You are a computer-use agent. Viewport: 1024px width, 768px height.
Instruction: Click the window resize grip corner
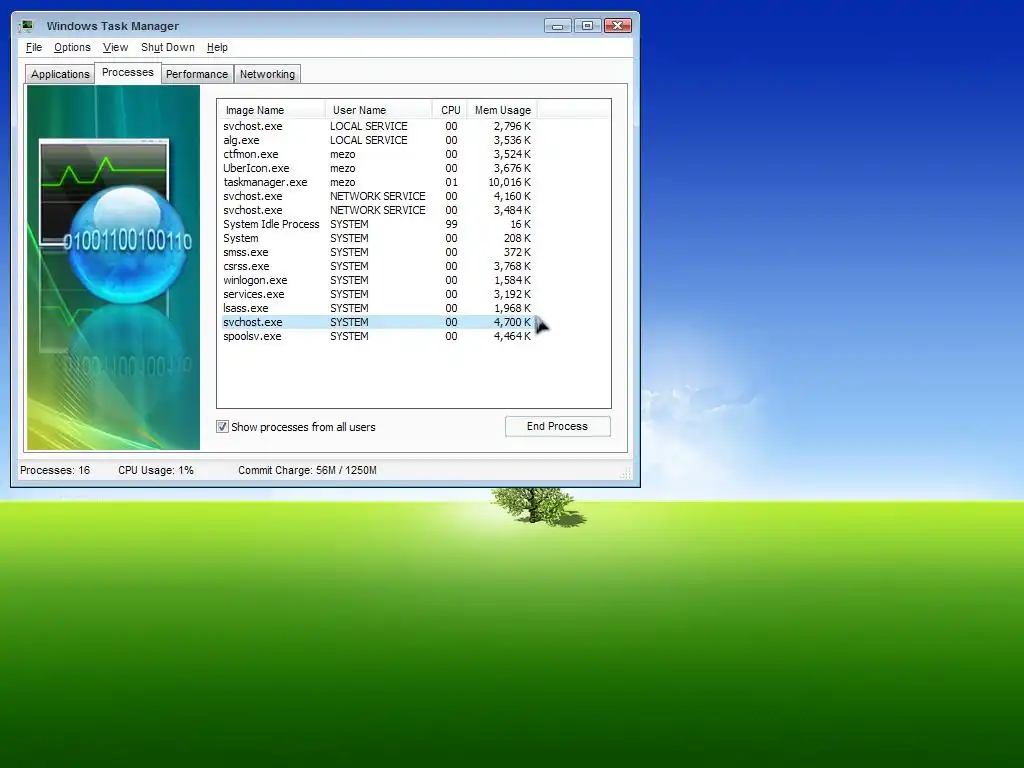[626, 473]
